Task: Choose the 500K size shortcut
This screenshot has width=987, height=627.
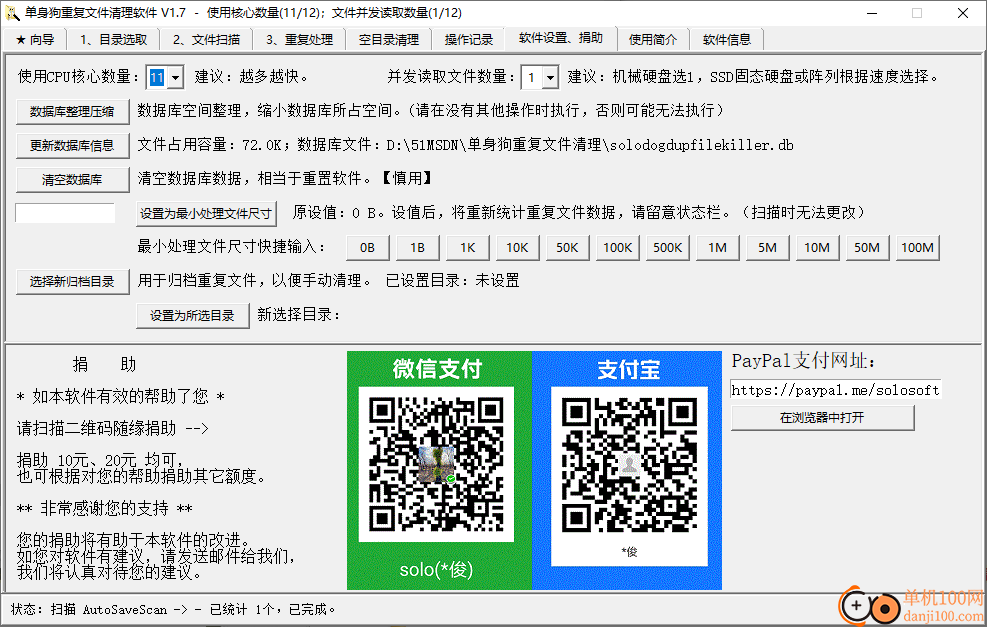Action: pyautogui.click(x=667, y=247)
